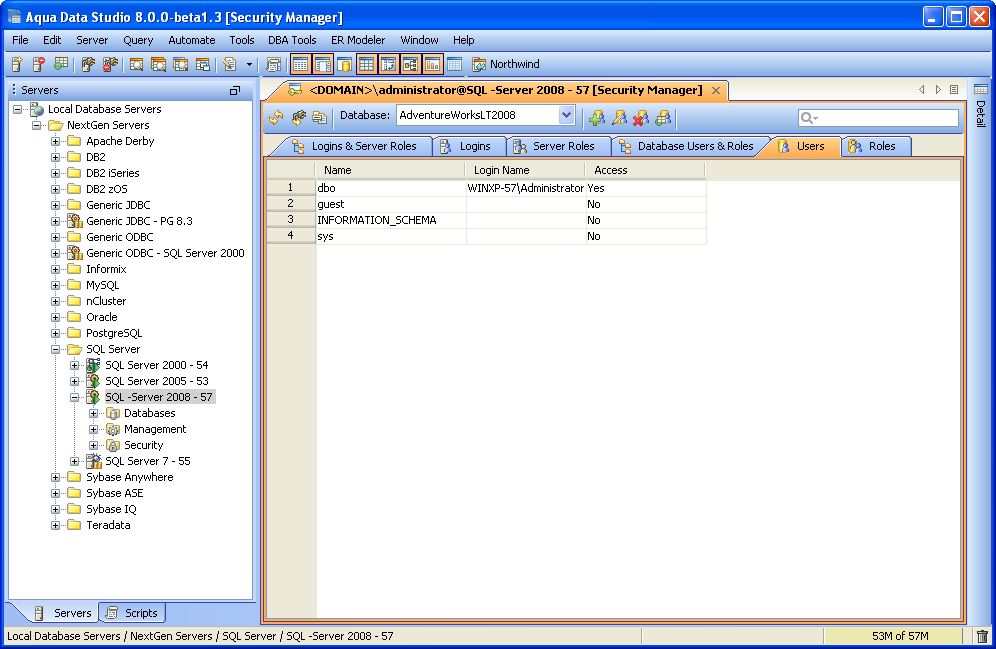The height and width of the screenshot is (649, 996).
Task: Click the Register Server toolbar icon
Action: (17, 64)
